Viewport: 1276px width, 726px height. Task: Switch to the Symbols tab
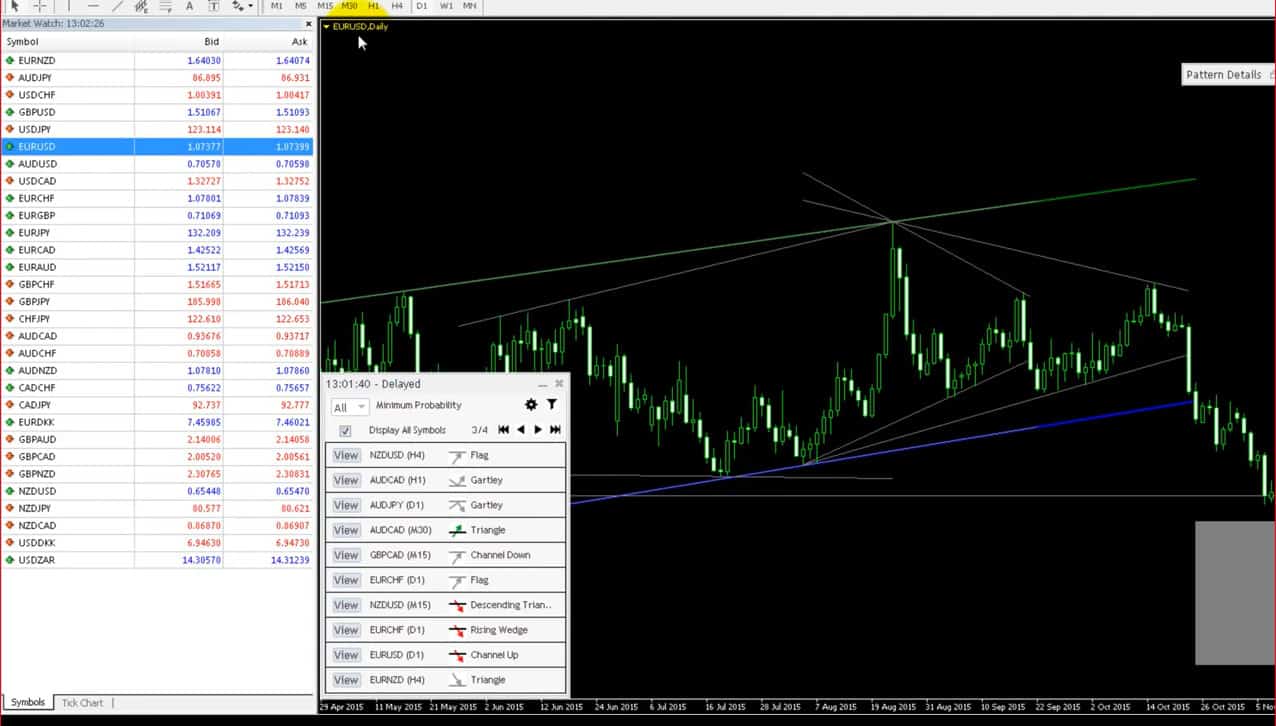(x=27, y=703)
